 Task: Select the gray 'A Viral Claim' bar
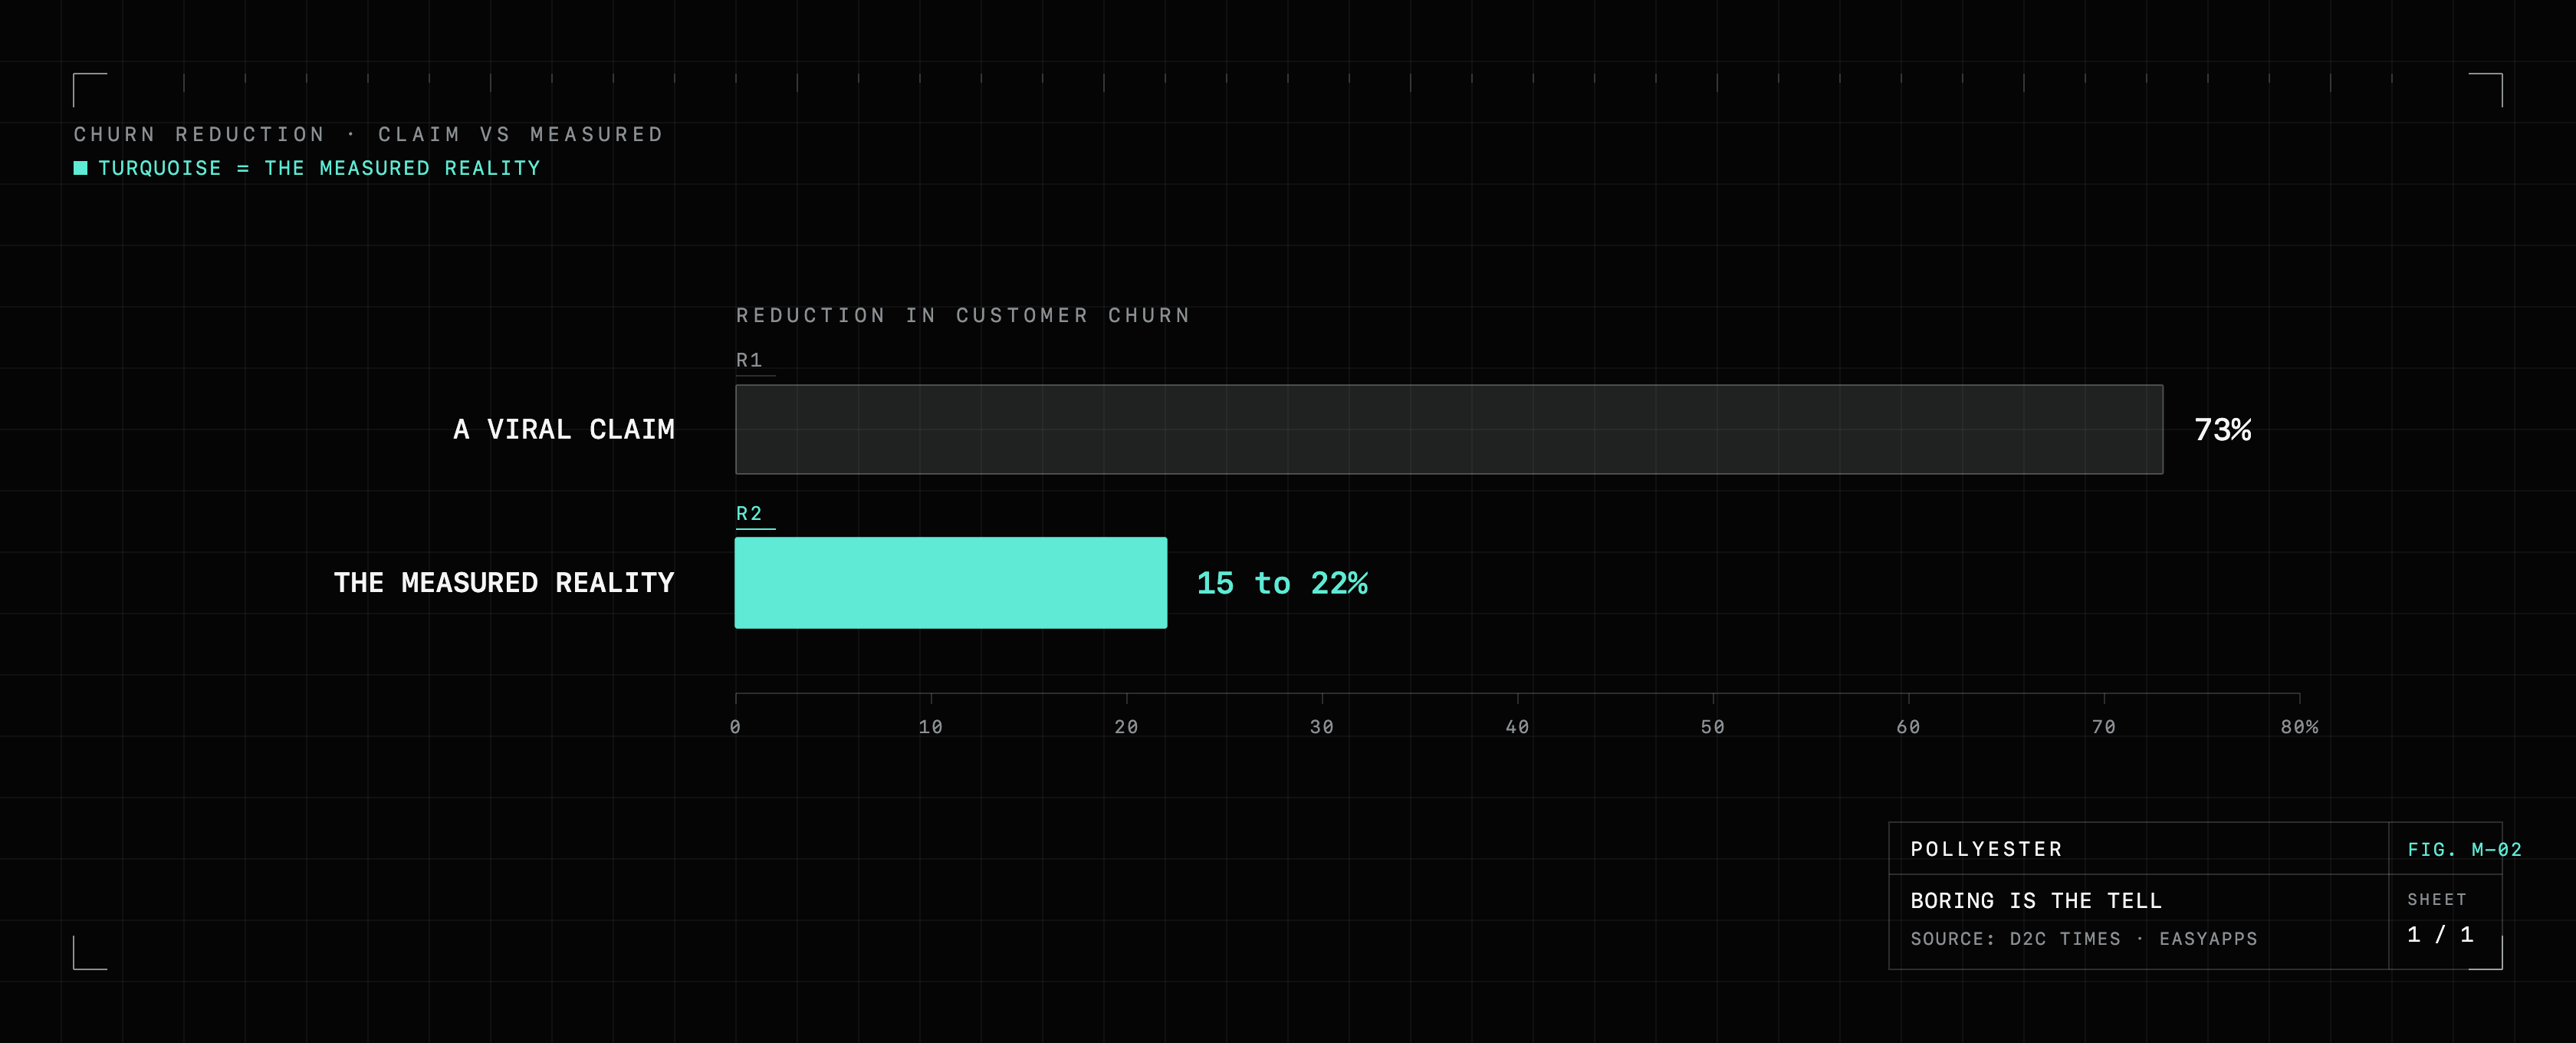(1449, 429)
